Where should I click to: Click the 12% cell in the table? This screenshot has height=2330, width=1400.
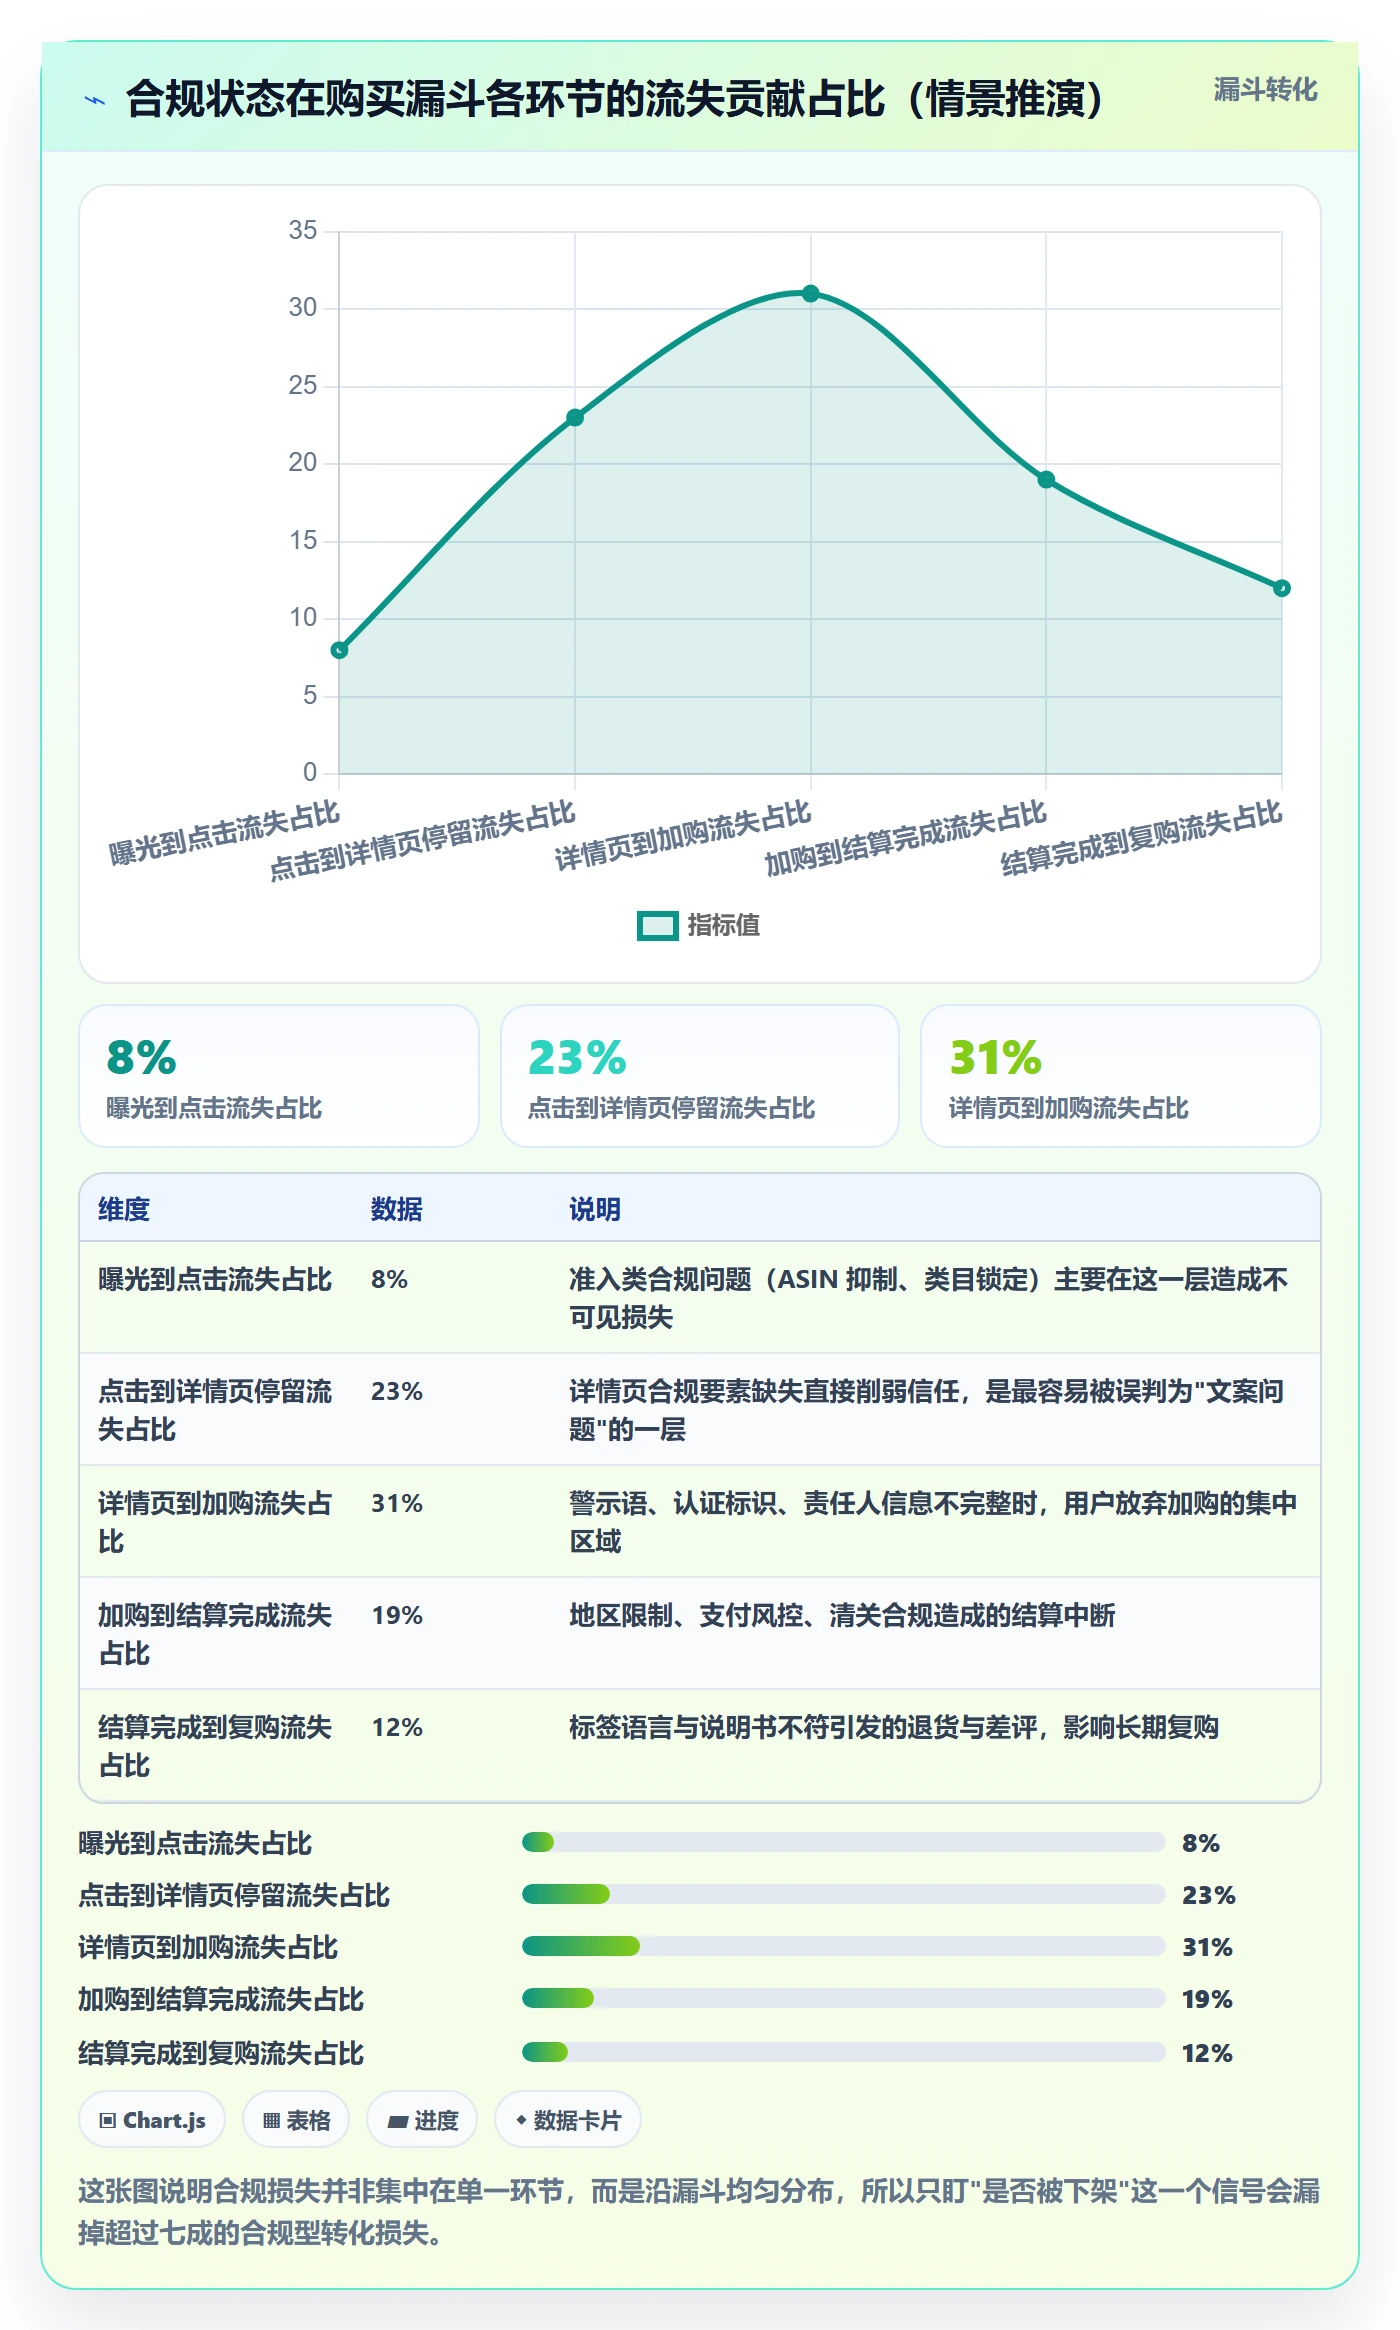tap(397, 1727)
